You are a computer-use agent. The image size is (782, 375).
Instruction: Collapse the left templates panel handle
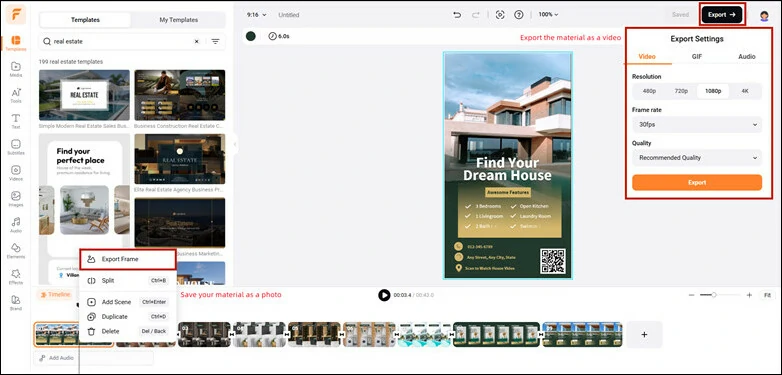(235, 145)
